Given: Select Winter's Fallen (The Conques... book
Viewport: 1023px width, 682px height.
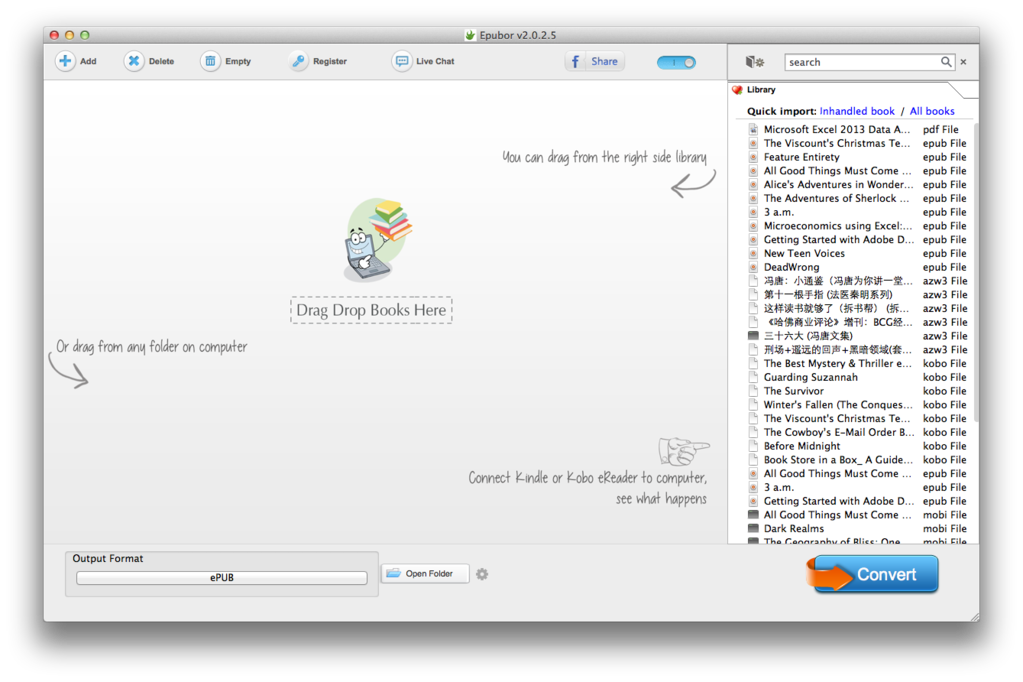Looking at the screenshot, I should pos(857,405).
